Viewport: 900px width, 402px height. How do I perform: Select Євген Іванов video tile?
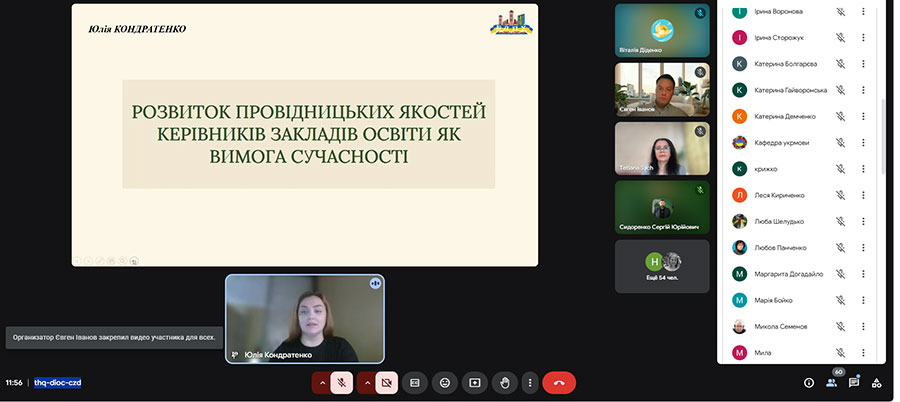pos(662,90)
